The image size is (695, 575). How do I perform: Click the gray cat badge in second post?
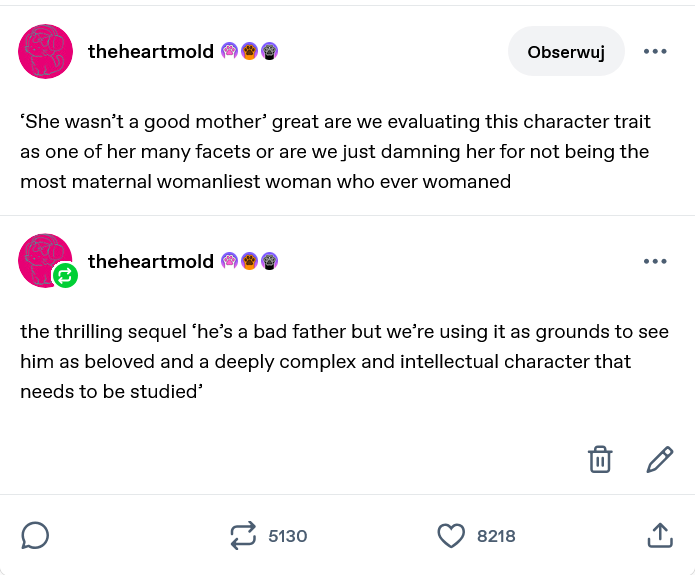tap(269, 261)
